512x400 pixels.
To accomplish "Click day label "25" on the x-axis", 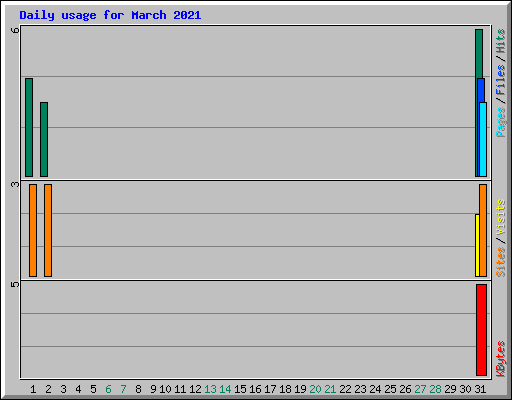I will tap(390, 389).
